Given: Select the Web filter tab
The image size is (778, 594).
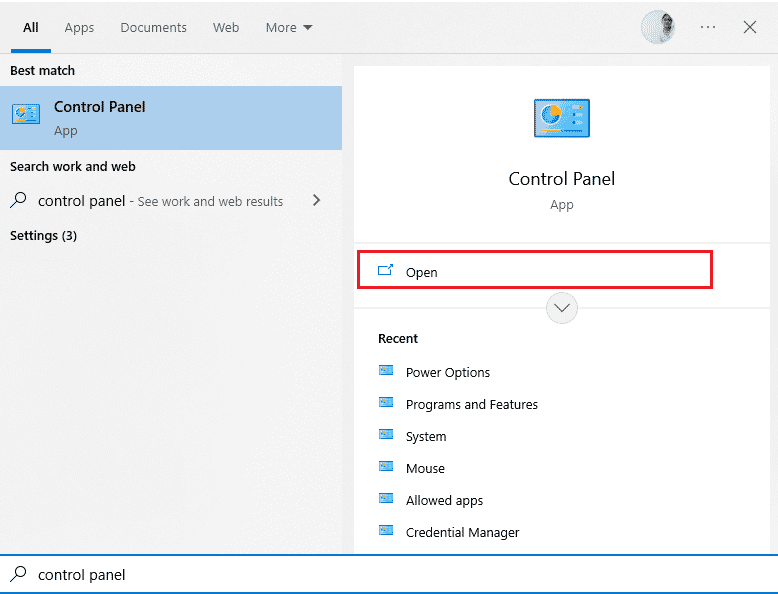Looking at the screenshot, I should [226, 28].
